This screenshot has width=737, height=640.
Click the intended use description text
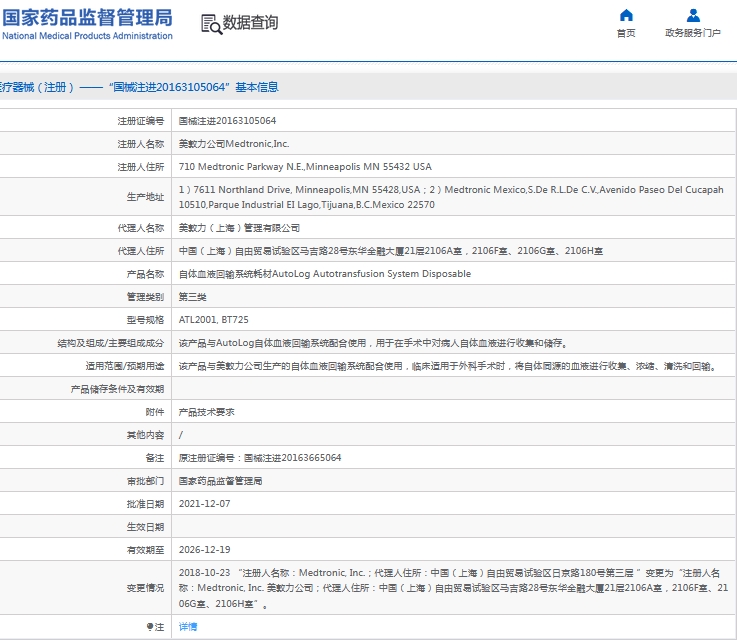tap(449, 366)
